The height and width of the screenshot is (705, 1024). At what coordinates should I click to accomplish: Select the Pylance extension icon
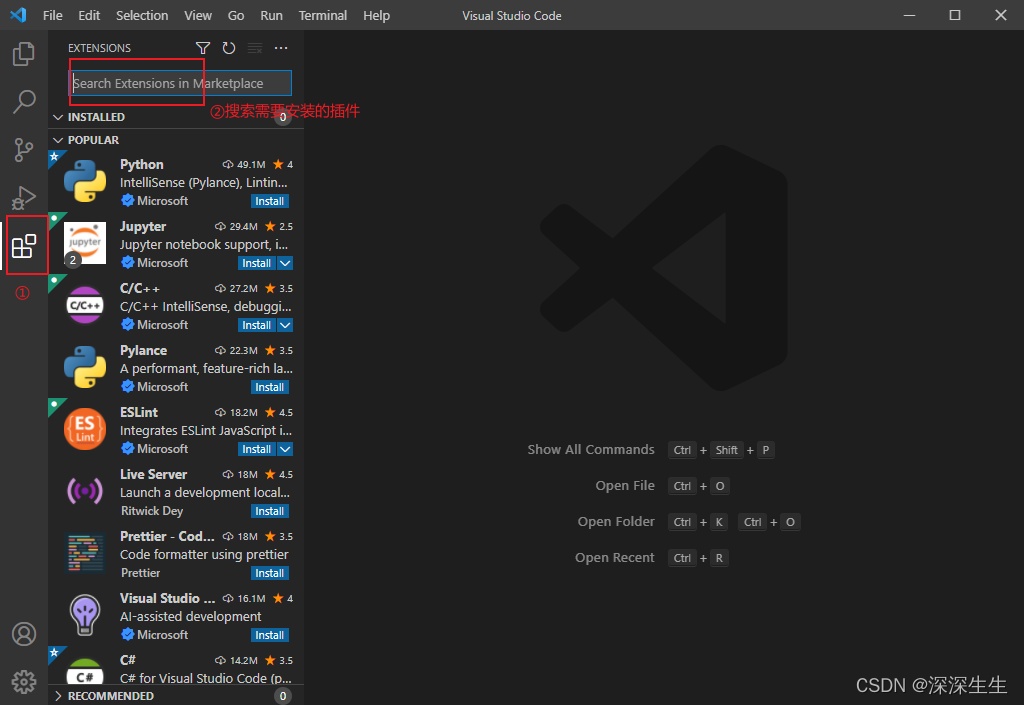coord(85,368)
